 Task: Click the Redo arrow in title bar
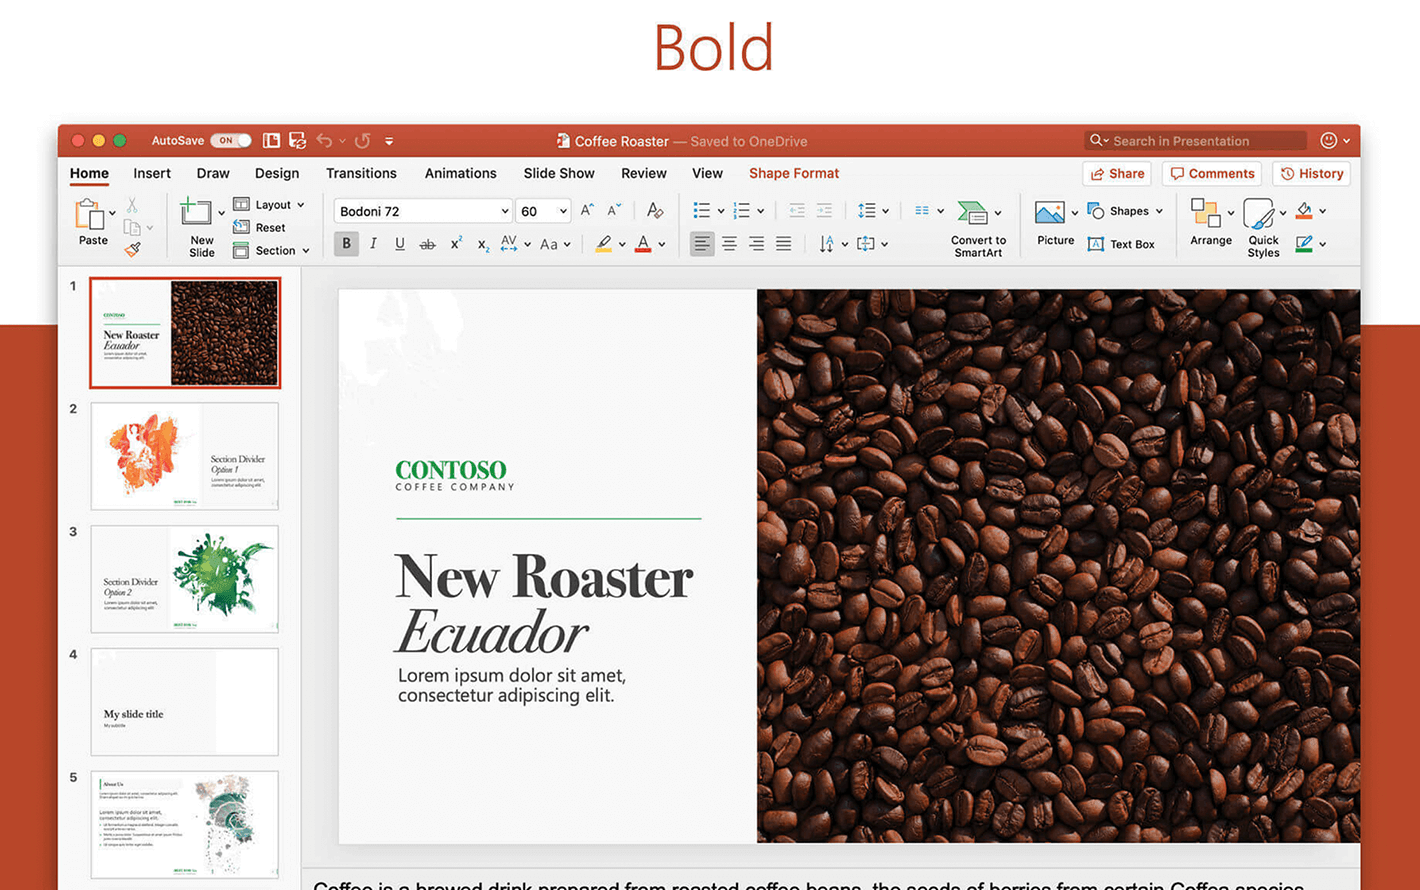click(x=362, y=141)
